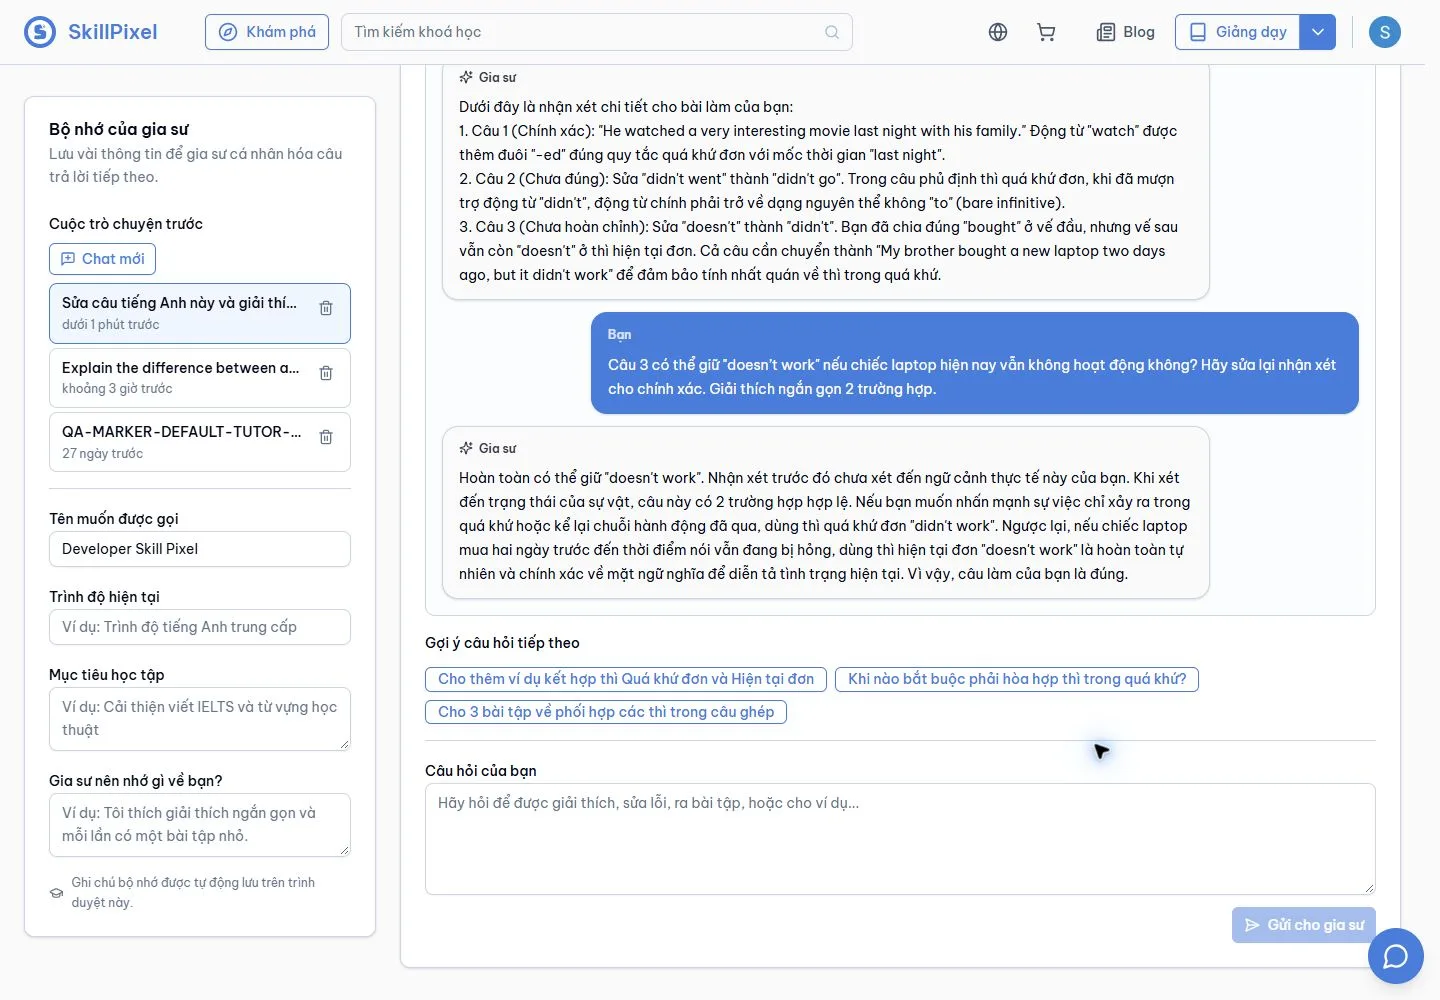Click the 'Trình độ hiện tại' input field
This screenshot has height=1000, width=1440.
[200, 627]
